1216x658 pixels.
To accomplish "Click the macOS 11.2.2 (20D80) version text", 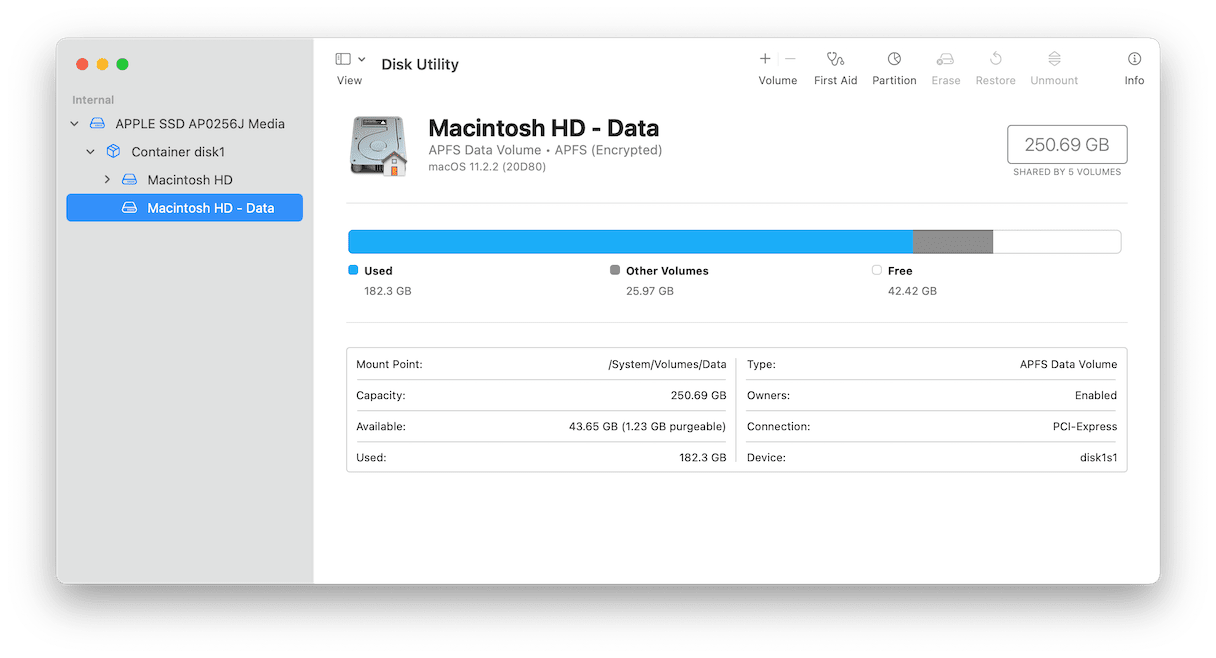I will pyautogui.click(x=487, y=167).
